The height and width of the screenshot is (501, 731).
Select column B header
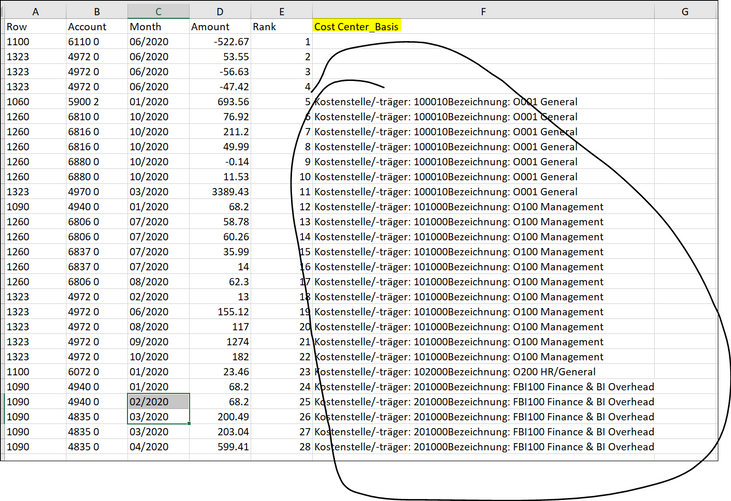(97, 12)
